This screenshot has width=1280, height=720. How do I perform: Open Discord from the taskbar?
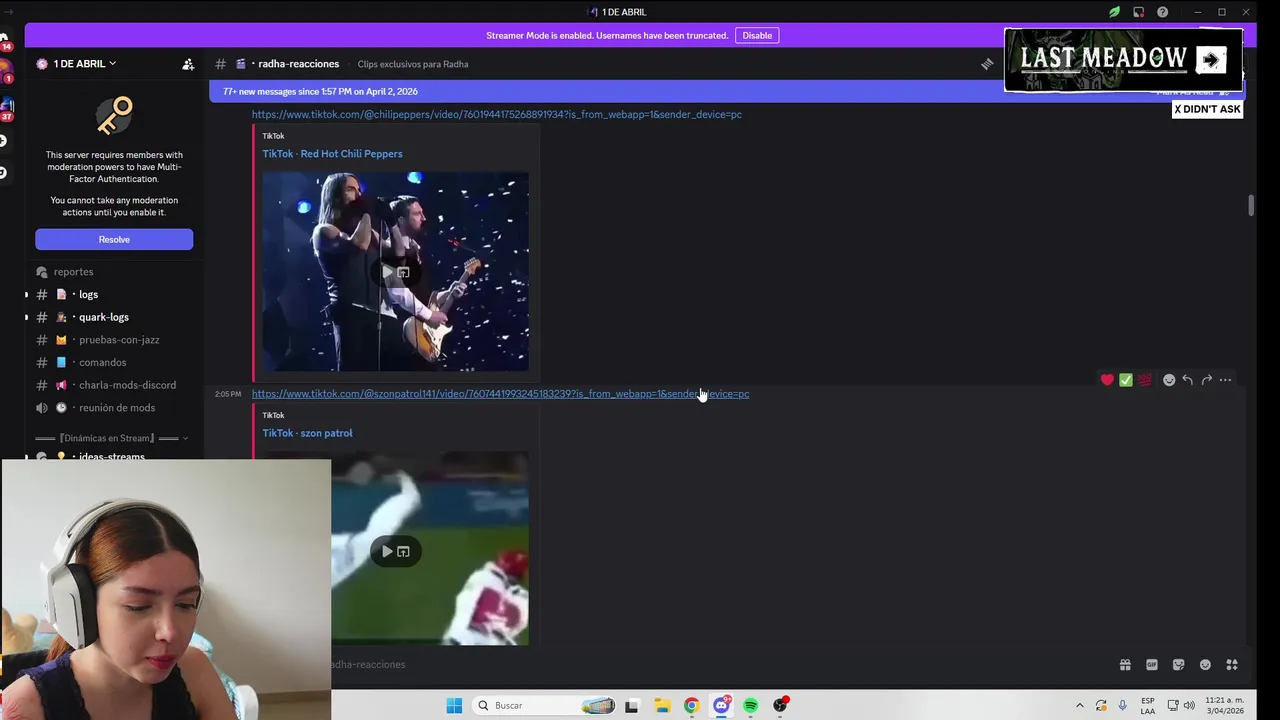pos(721,705)
